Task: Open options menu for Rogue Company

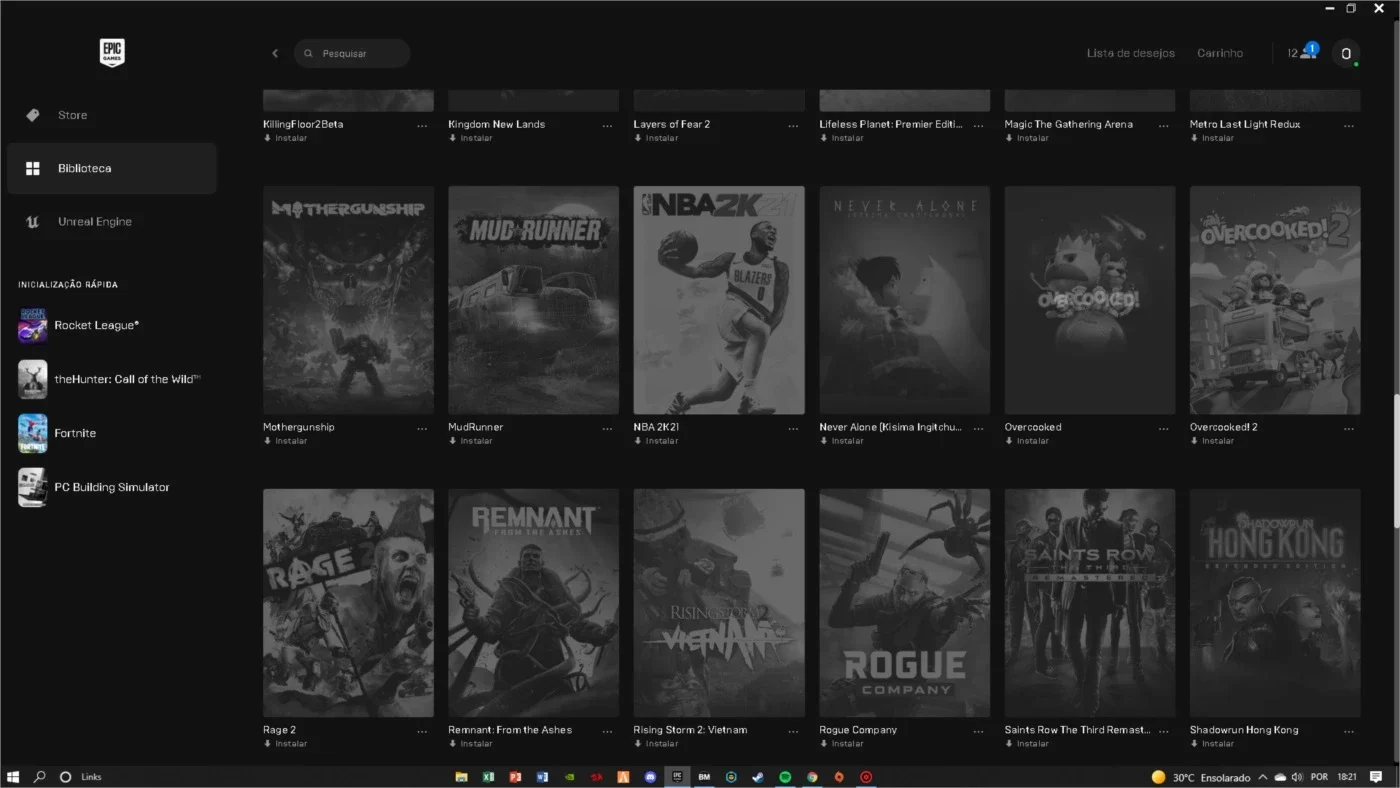Action: [x=978, y=731]
